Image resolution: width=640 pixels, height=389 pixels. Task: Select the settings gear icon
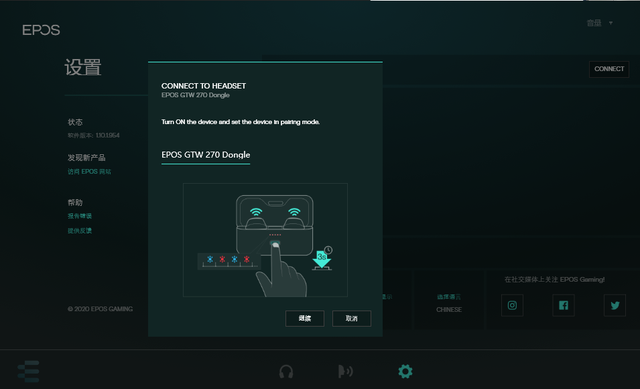click(405, 371)
